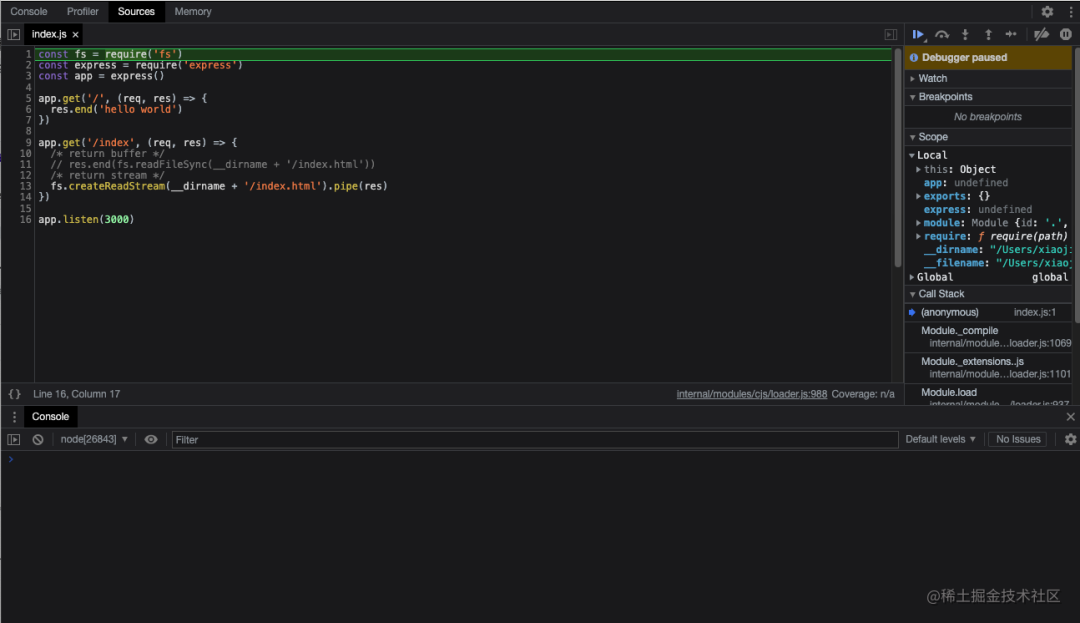Click the Debugger paused banner

pyautogui.click(x=988, y=58)
